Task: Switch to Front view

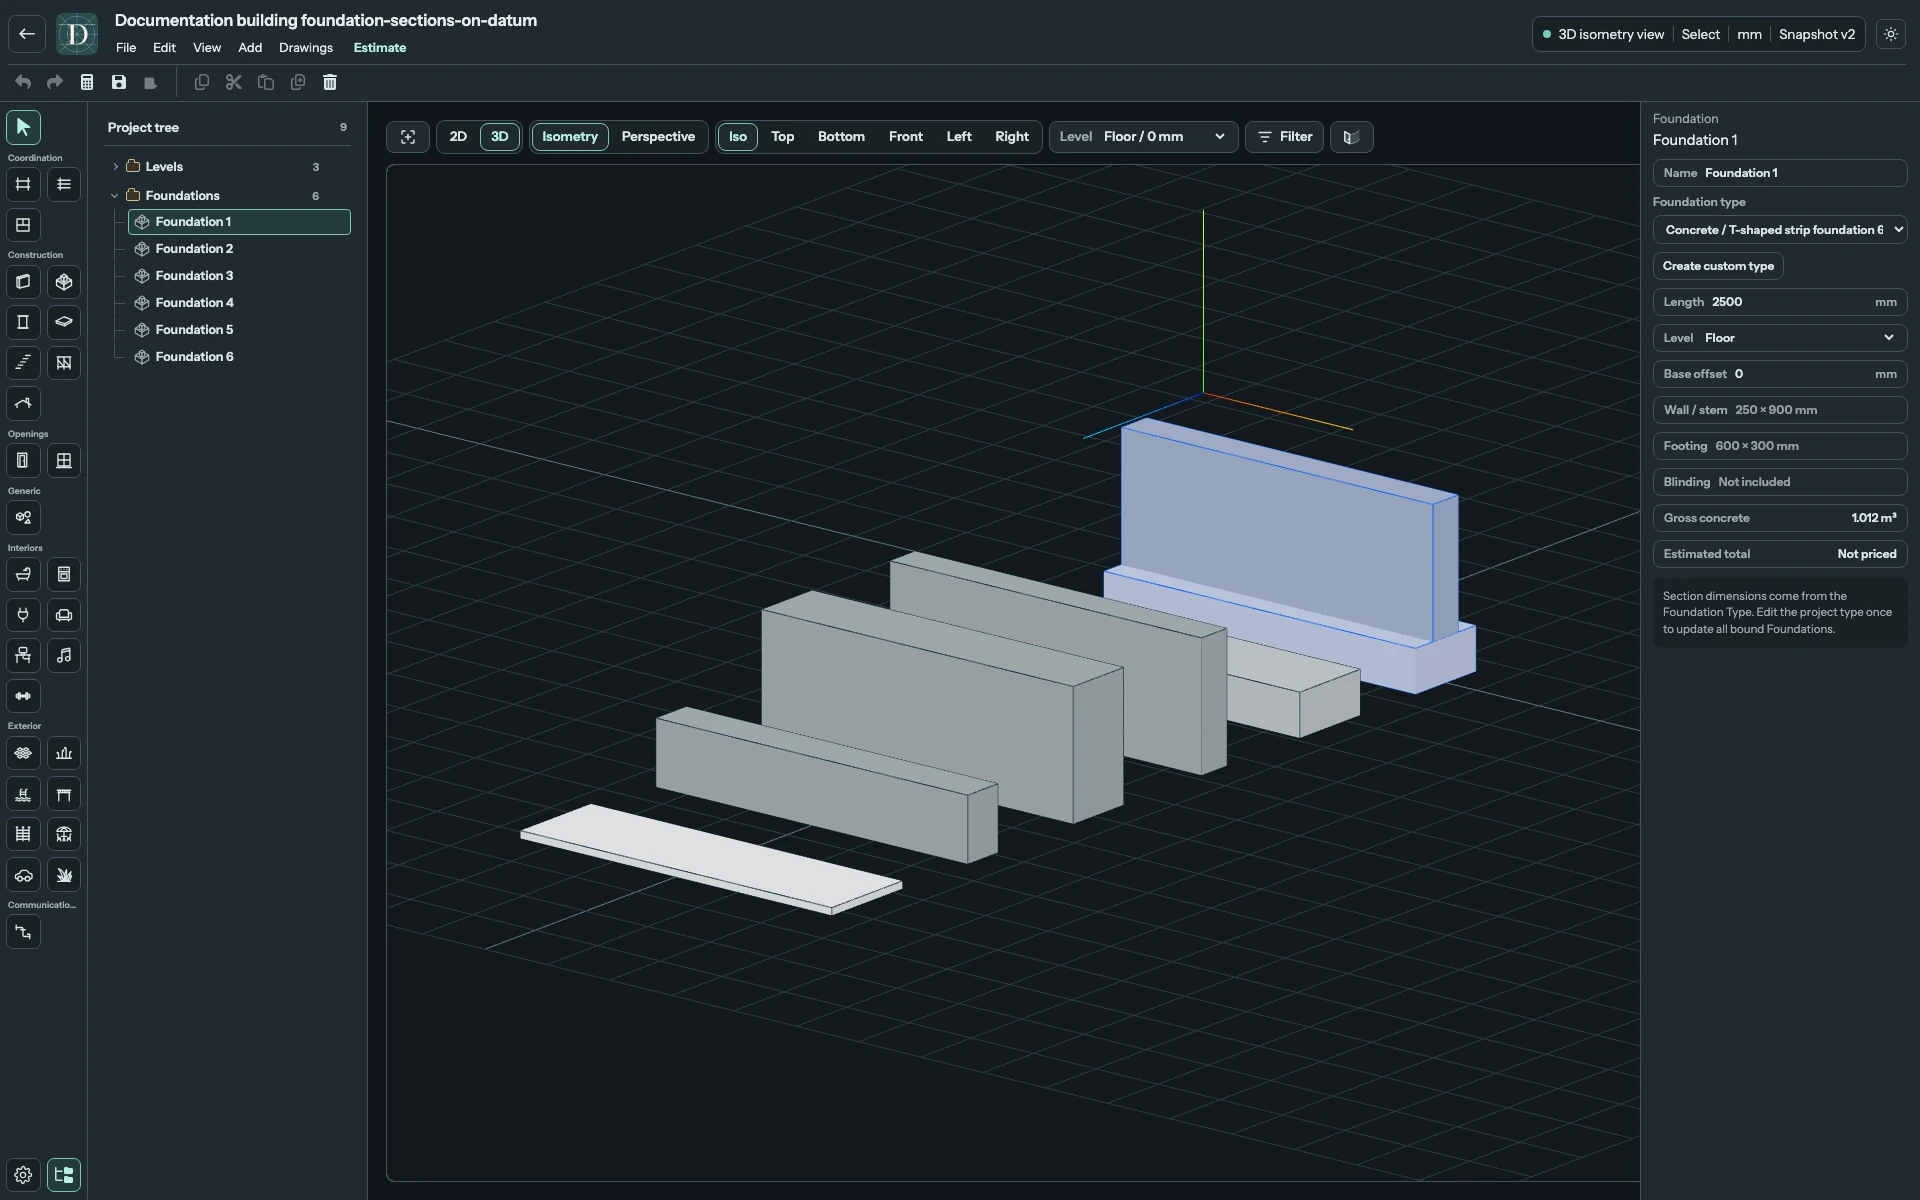Action: pyautogui.click(x=906, y=137)
